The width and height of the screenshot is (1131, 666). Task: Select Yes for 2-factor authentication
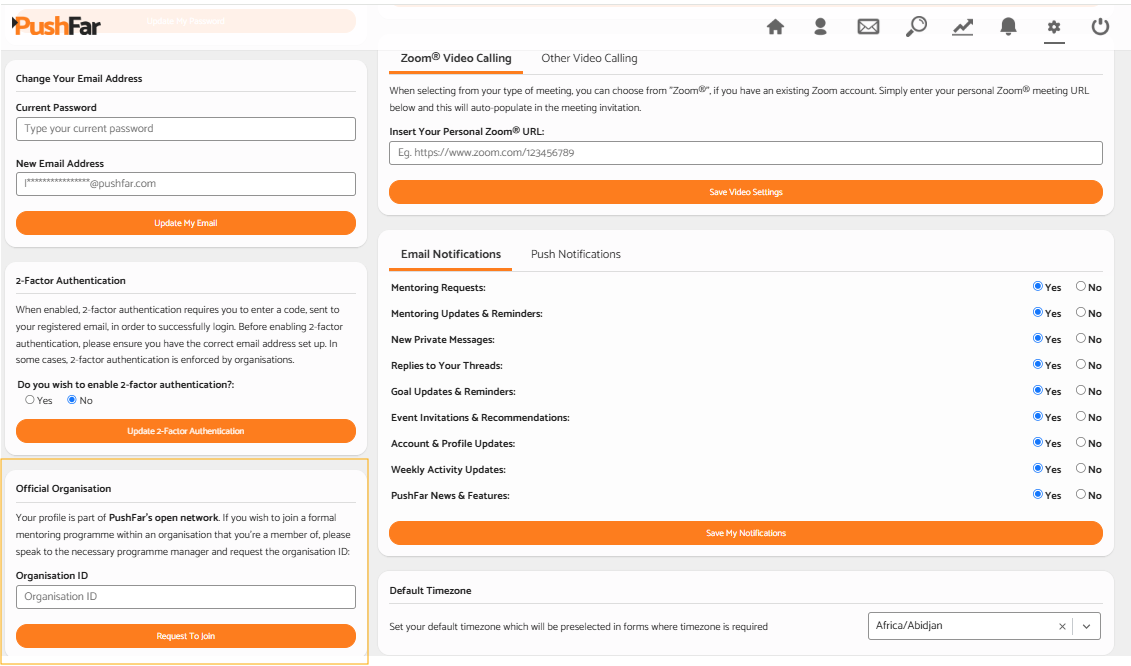coord(30,400)
